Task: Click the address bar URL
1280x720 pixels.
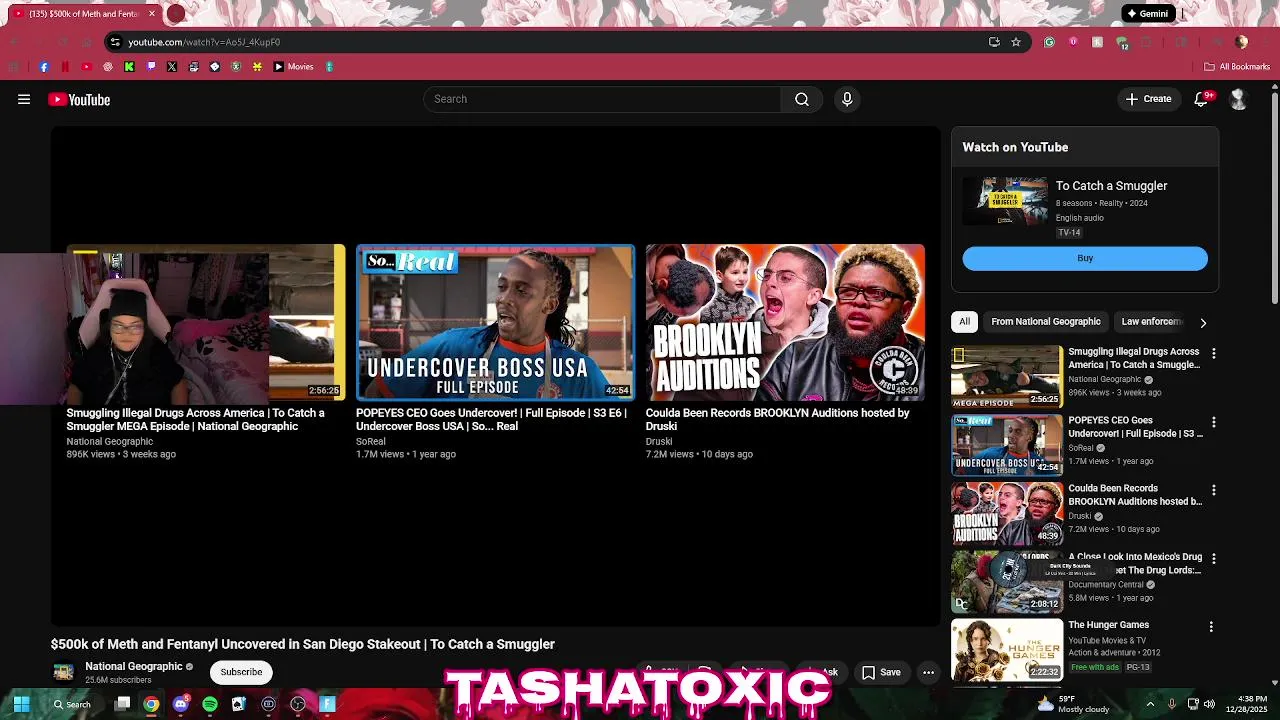Action: 204,42
